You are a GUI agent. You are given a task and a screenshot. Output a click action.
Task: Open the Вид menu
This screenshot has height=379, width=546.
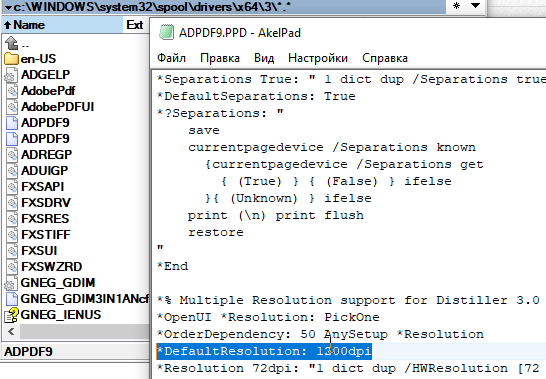click(264, 58)
